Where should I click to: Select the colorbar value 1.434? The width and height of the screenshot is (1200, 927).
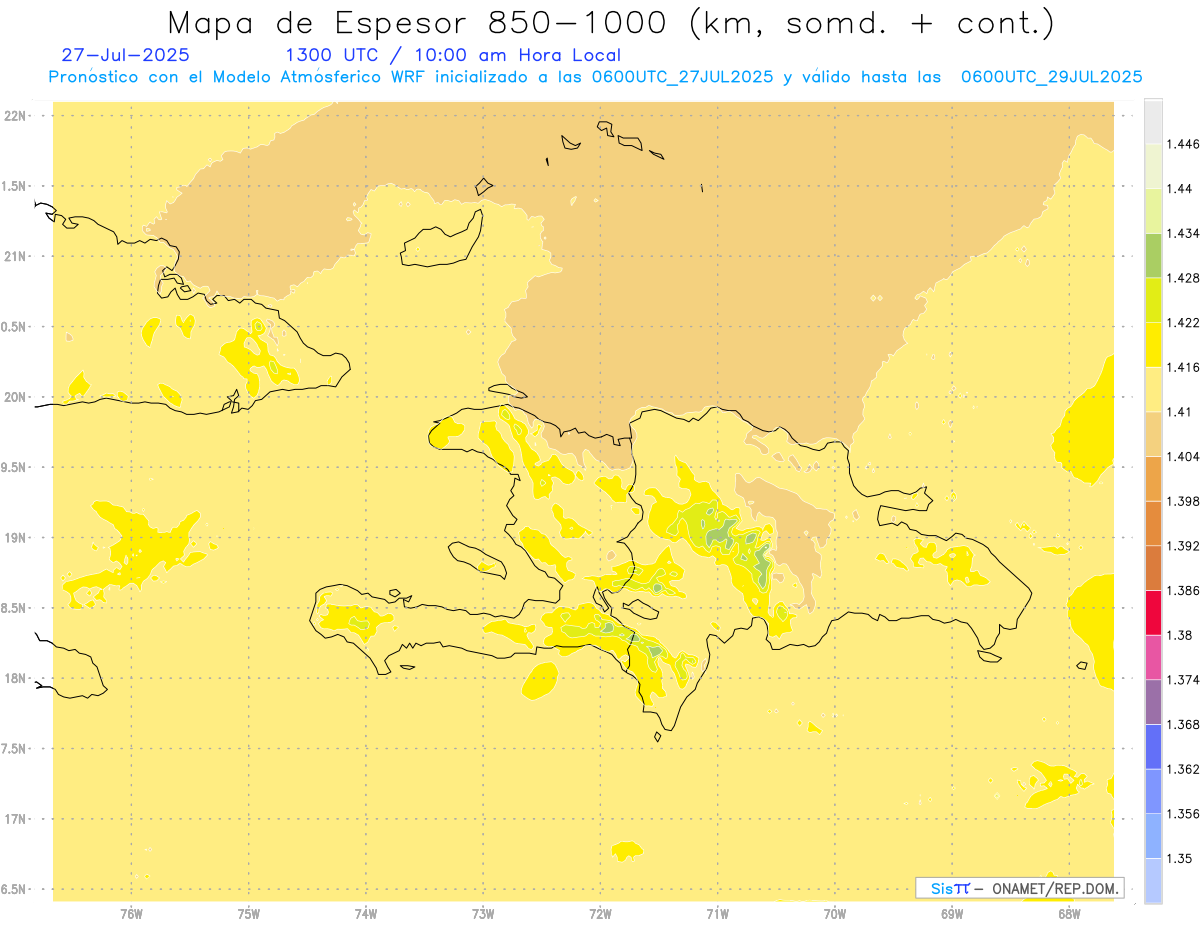coord(1183,233)
